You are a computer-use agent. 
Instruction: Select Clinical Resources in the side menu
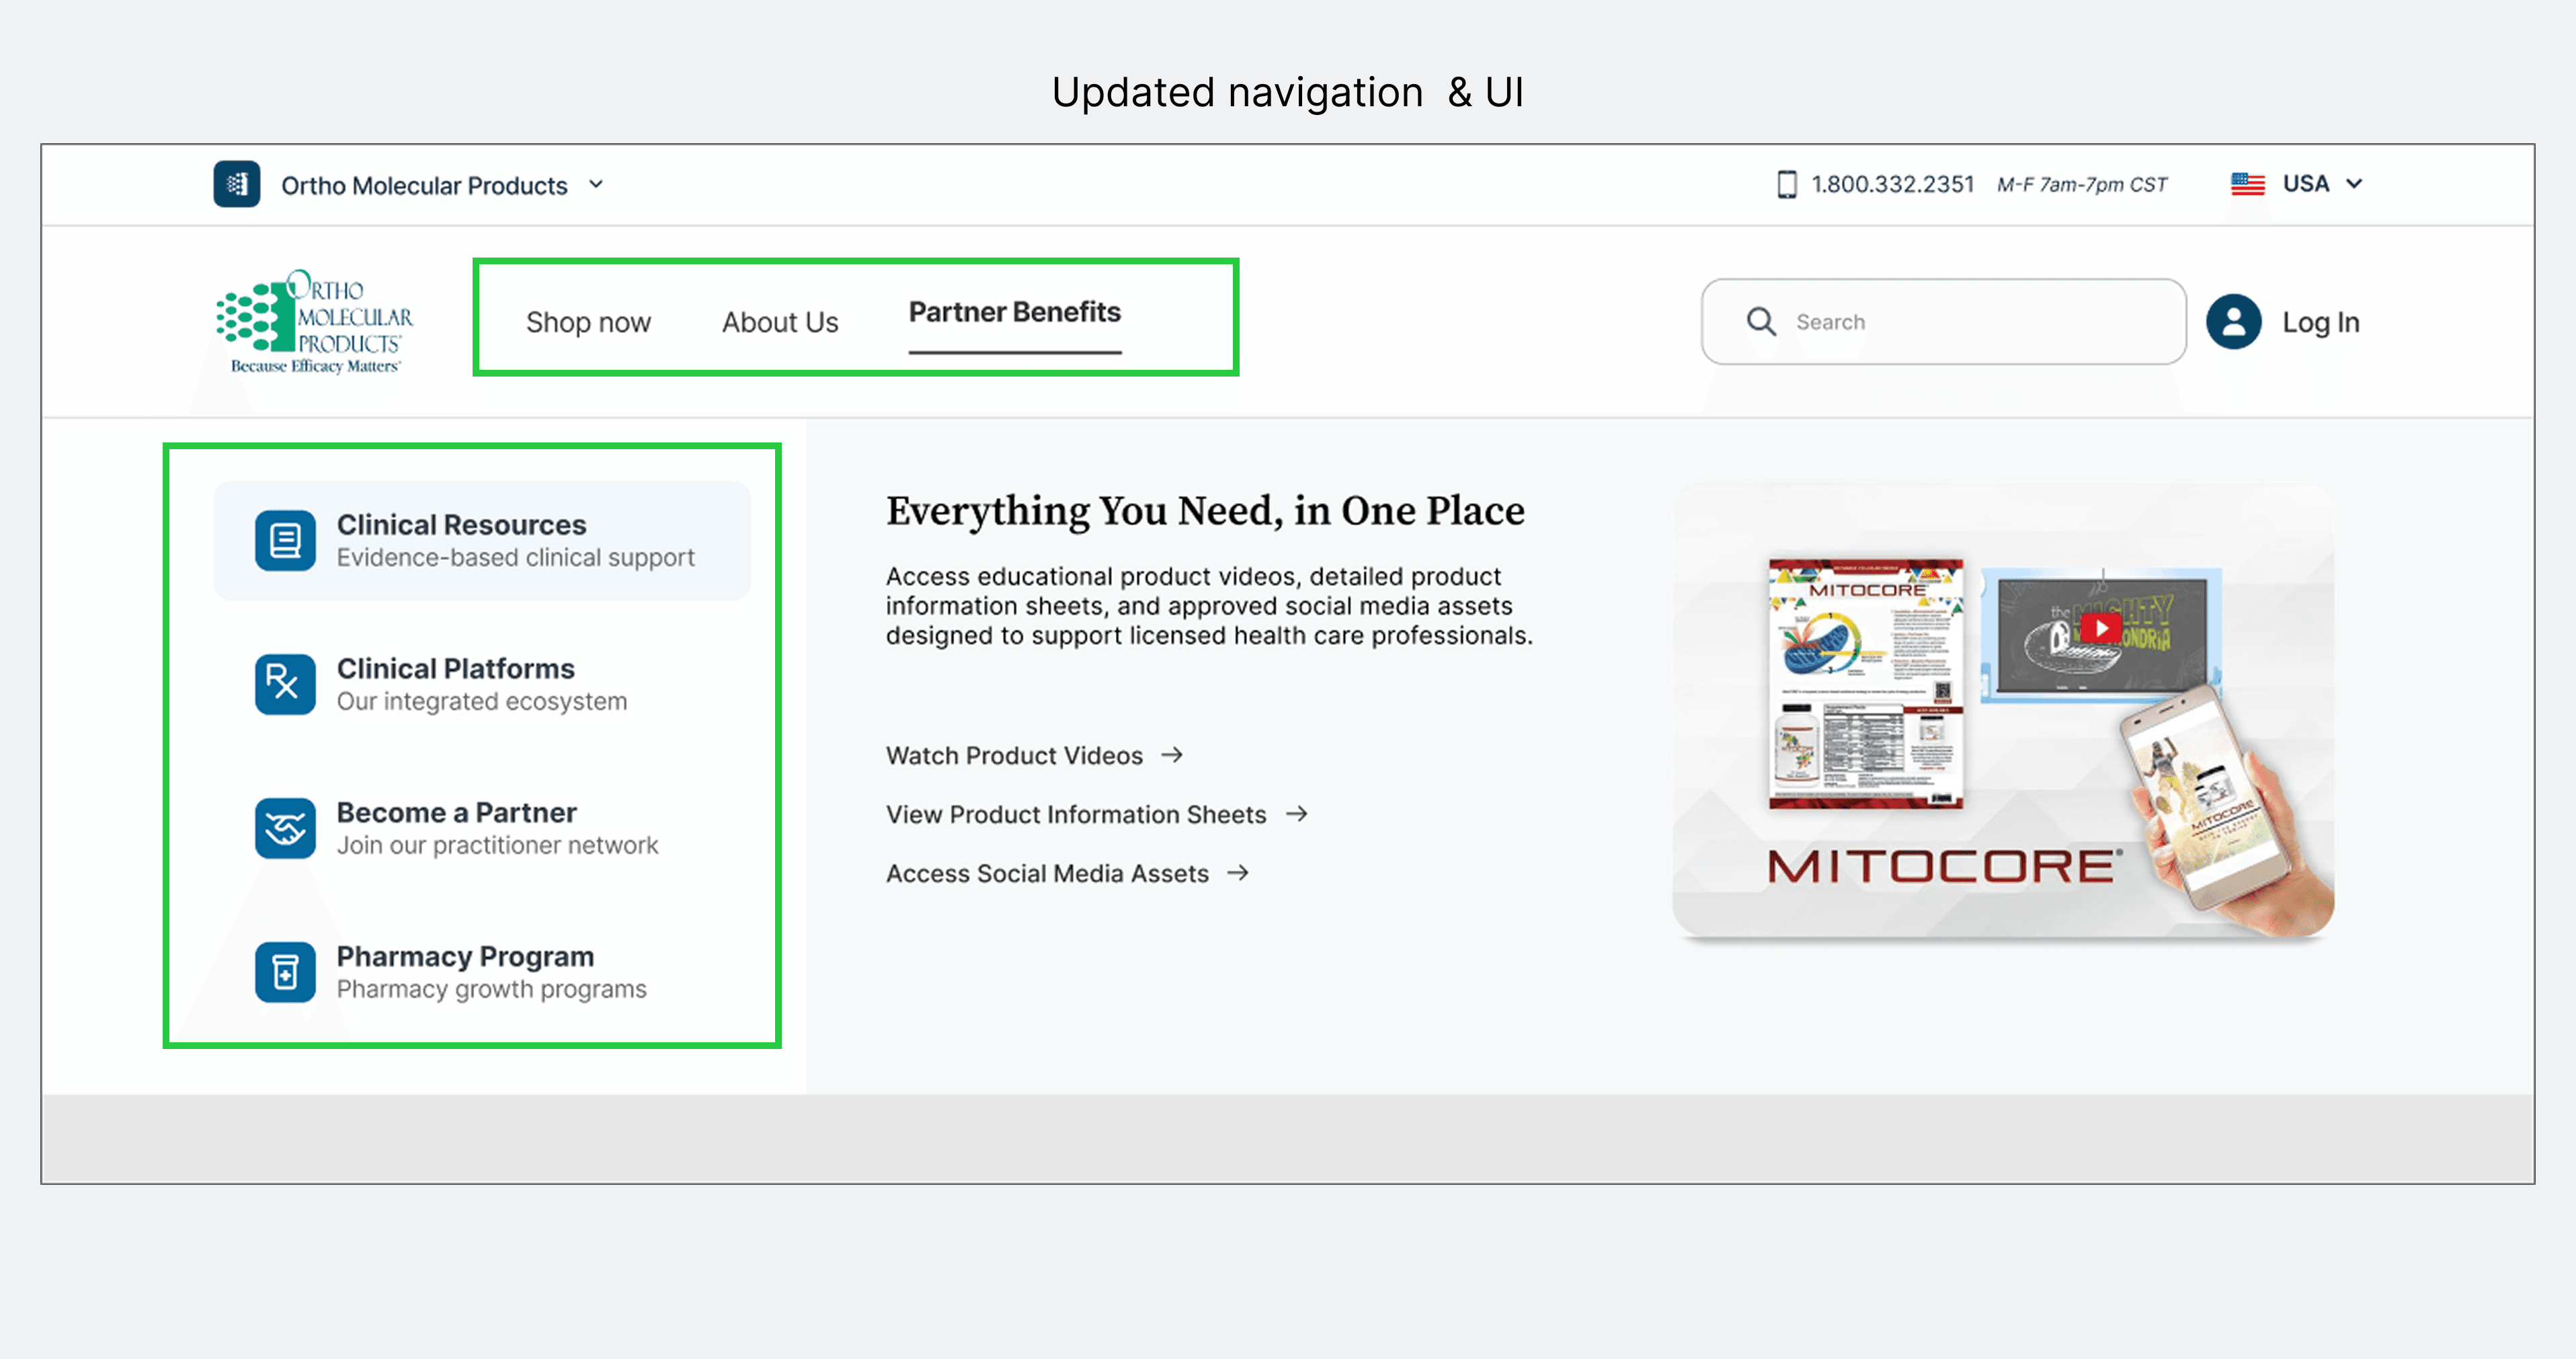pyautogui.click(x=482, y=541)
